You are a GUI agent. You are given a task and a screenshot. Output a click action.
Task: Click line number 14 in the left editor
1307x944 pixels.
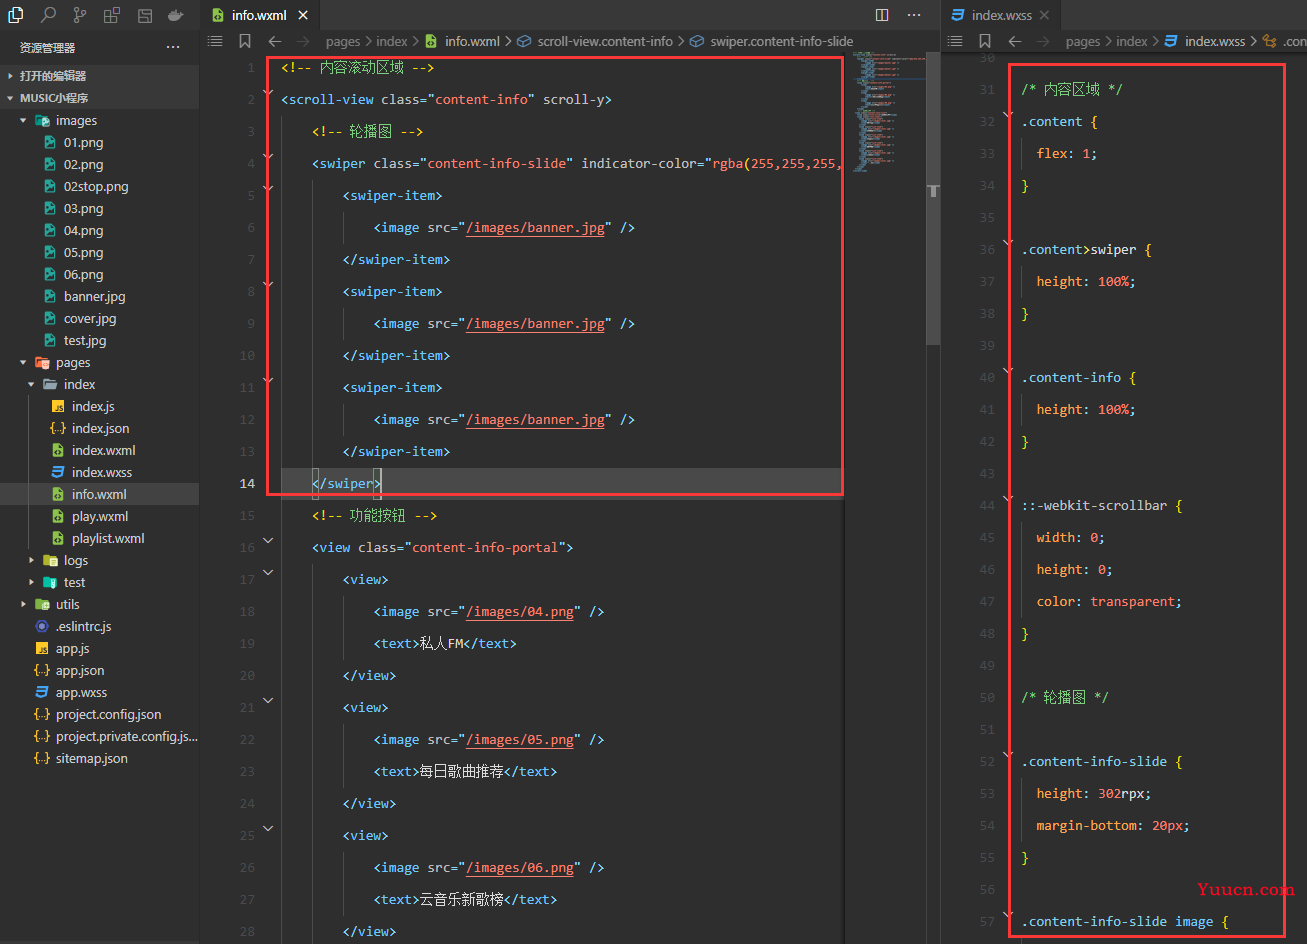pyautogui.click(x=247, y=483)
